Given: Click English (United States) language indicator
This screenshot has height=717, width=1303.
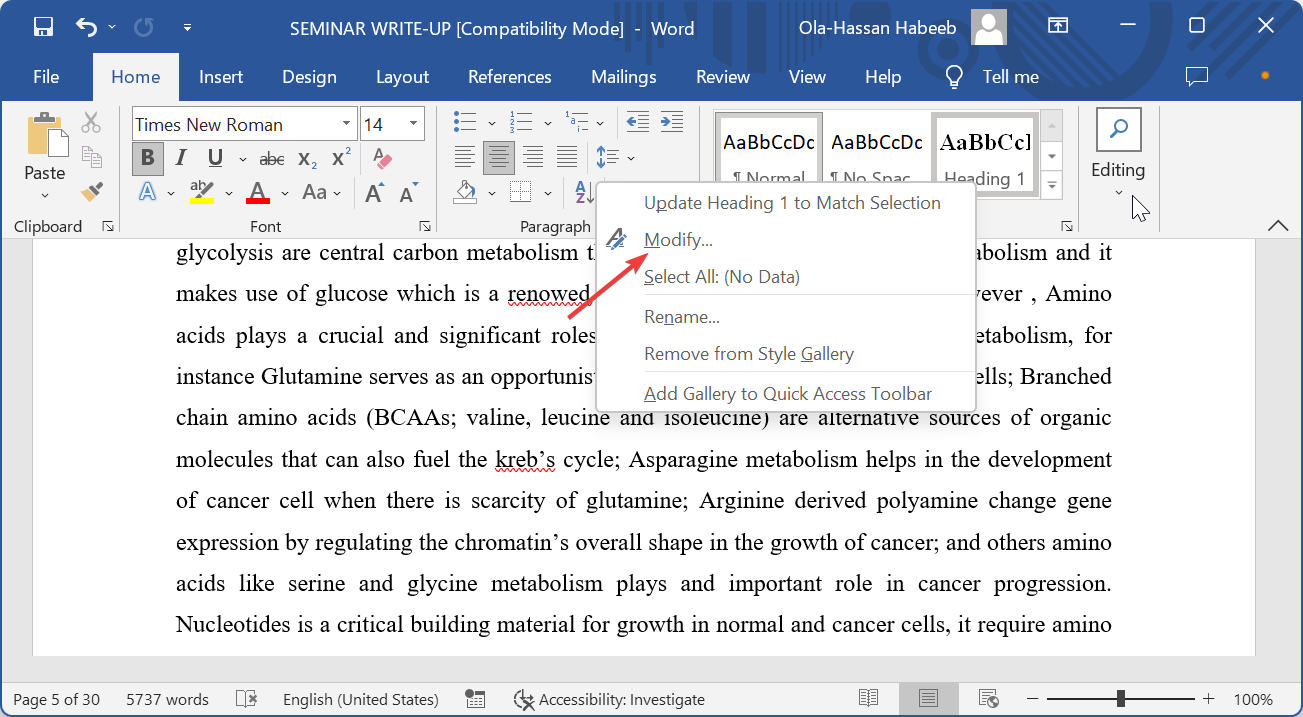Looking at the screenshot, I should pyautogui.click(x=360, y=699).
